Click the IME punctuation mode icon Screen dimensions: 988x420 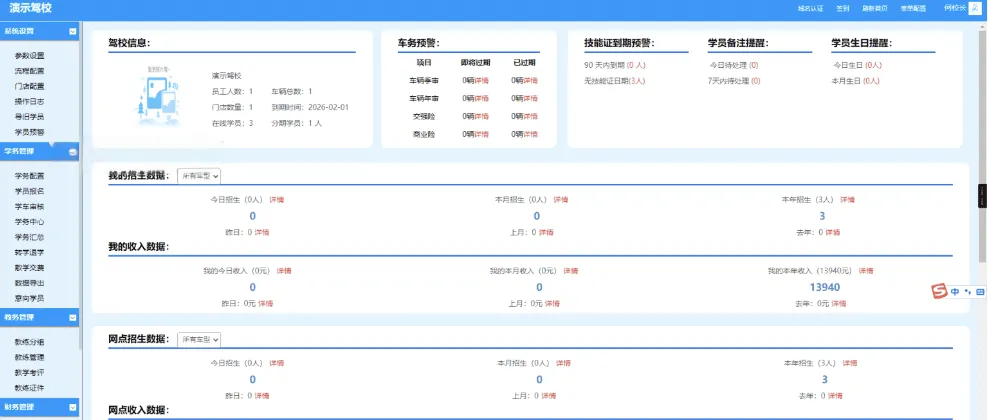(x=968, y=292)
